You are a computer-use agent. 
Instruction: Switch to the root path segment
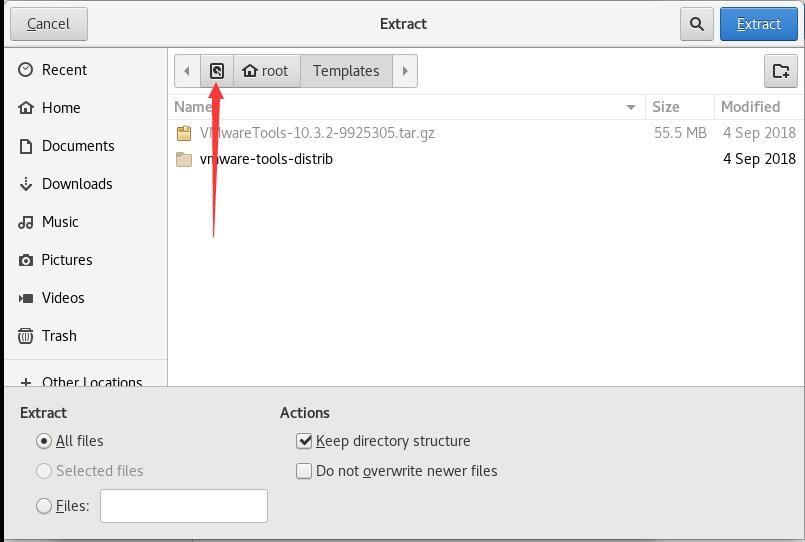(266, 71)
